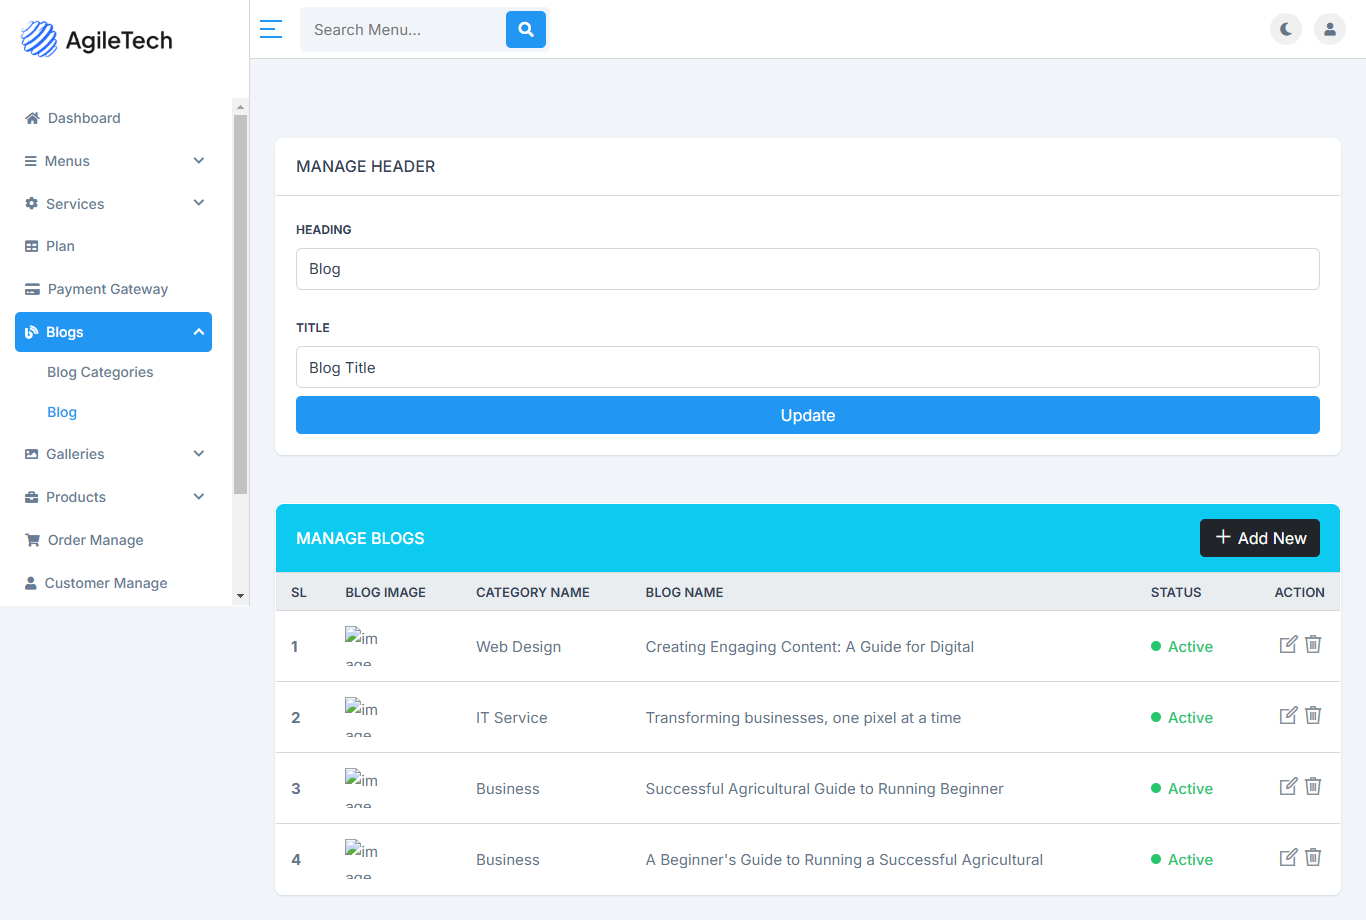The image size is (1366, 921).
Task: Edit the Successful Agricultural Guide blog
Action: [1289, 786]
